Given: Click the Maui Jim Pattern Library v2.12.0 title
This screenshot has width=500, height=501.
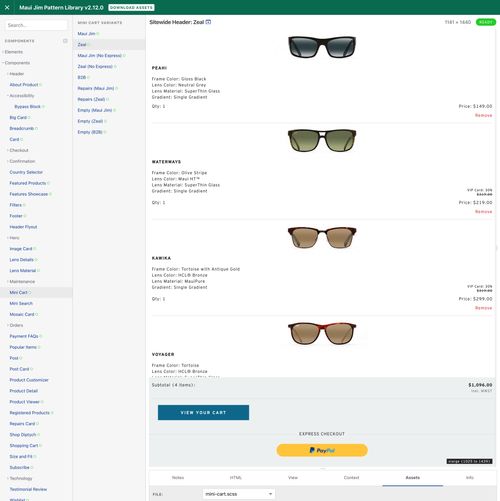Looking at the screenshot, I should [61, 7].
